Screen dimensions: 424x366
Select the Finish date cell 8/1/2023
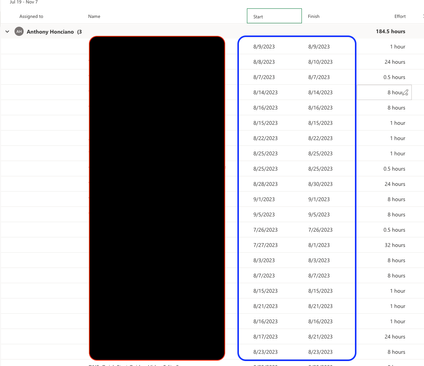pyautogui.click(x=319, y=245)
